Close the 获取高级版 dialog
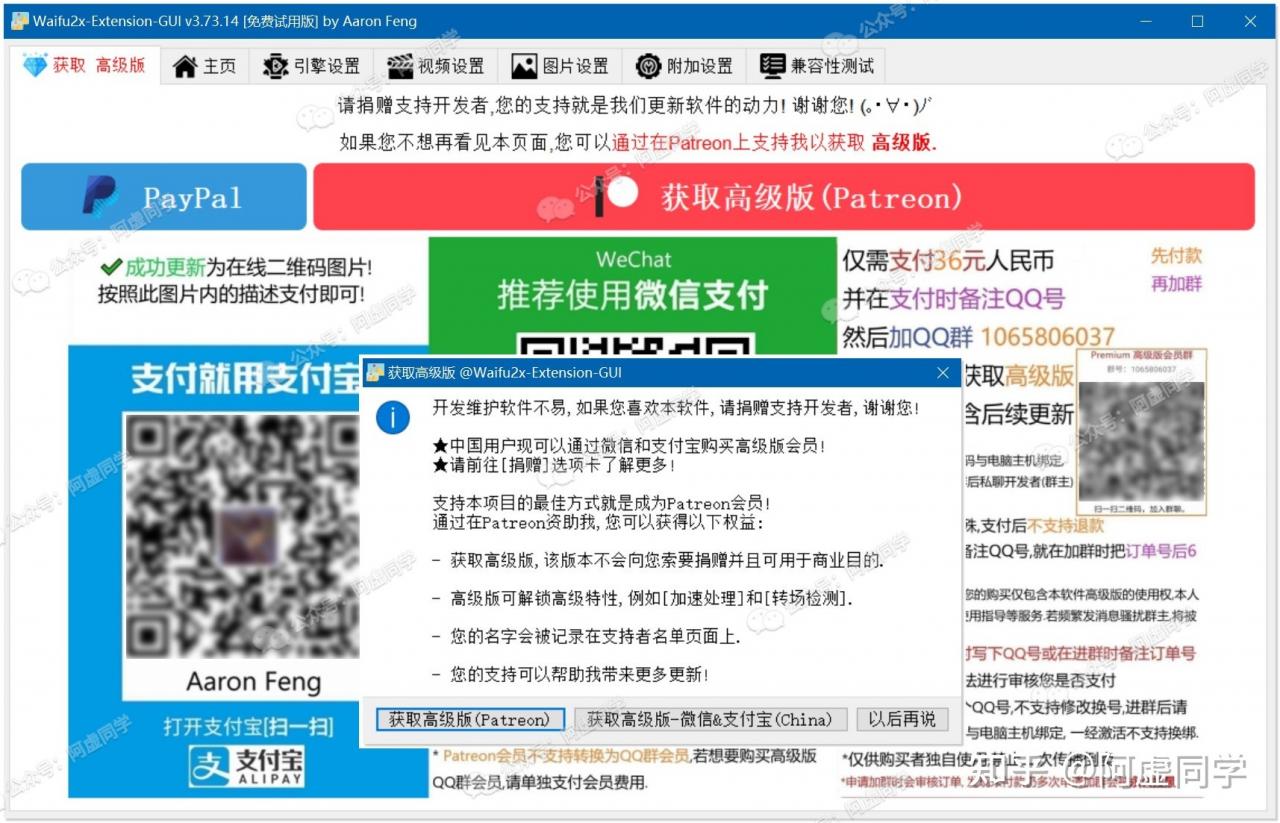1280x823 pixels. 942,373
